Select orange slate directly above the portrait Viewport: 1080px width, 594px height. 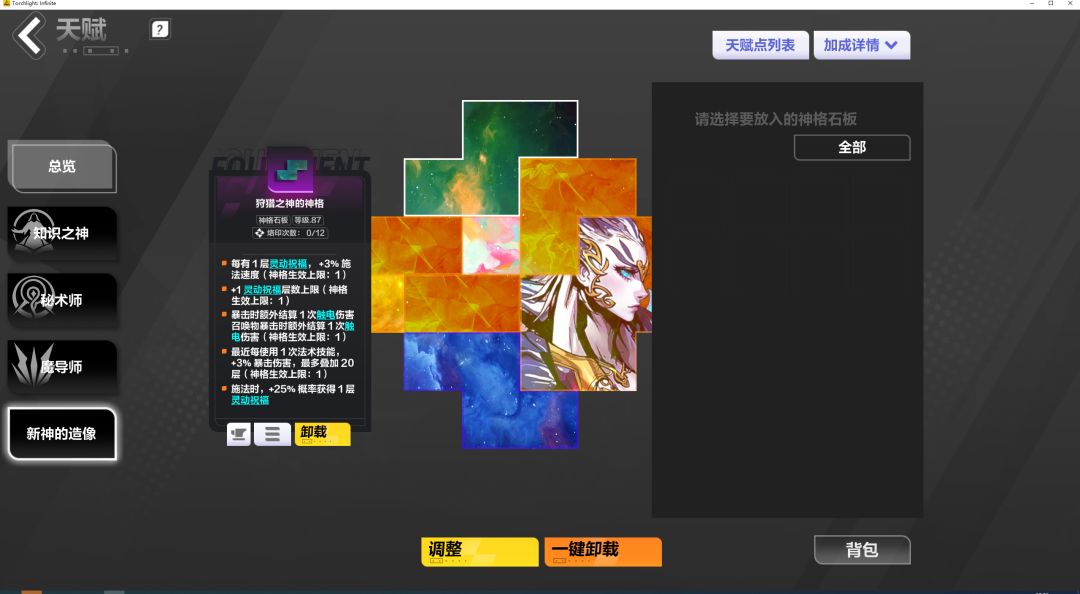point(577,187)
